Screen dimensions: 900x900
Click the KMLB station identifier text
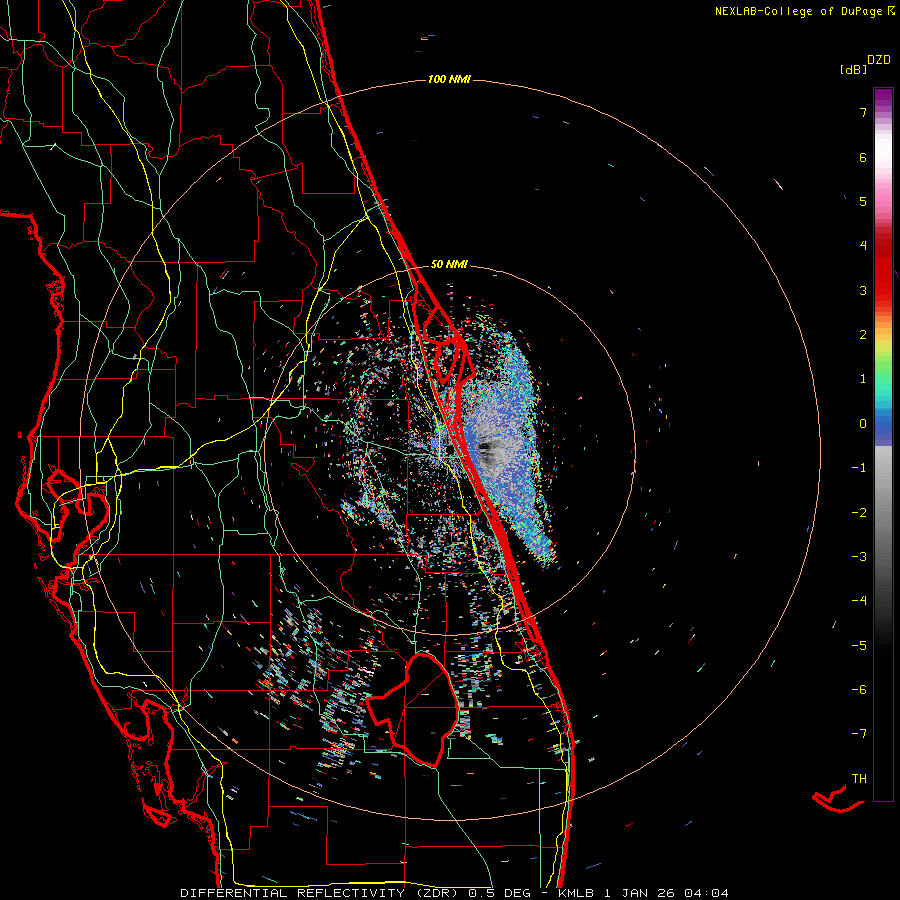577,893
